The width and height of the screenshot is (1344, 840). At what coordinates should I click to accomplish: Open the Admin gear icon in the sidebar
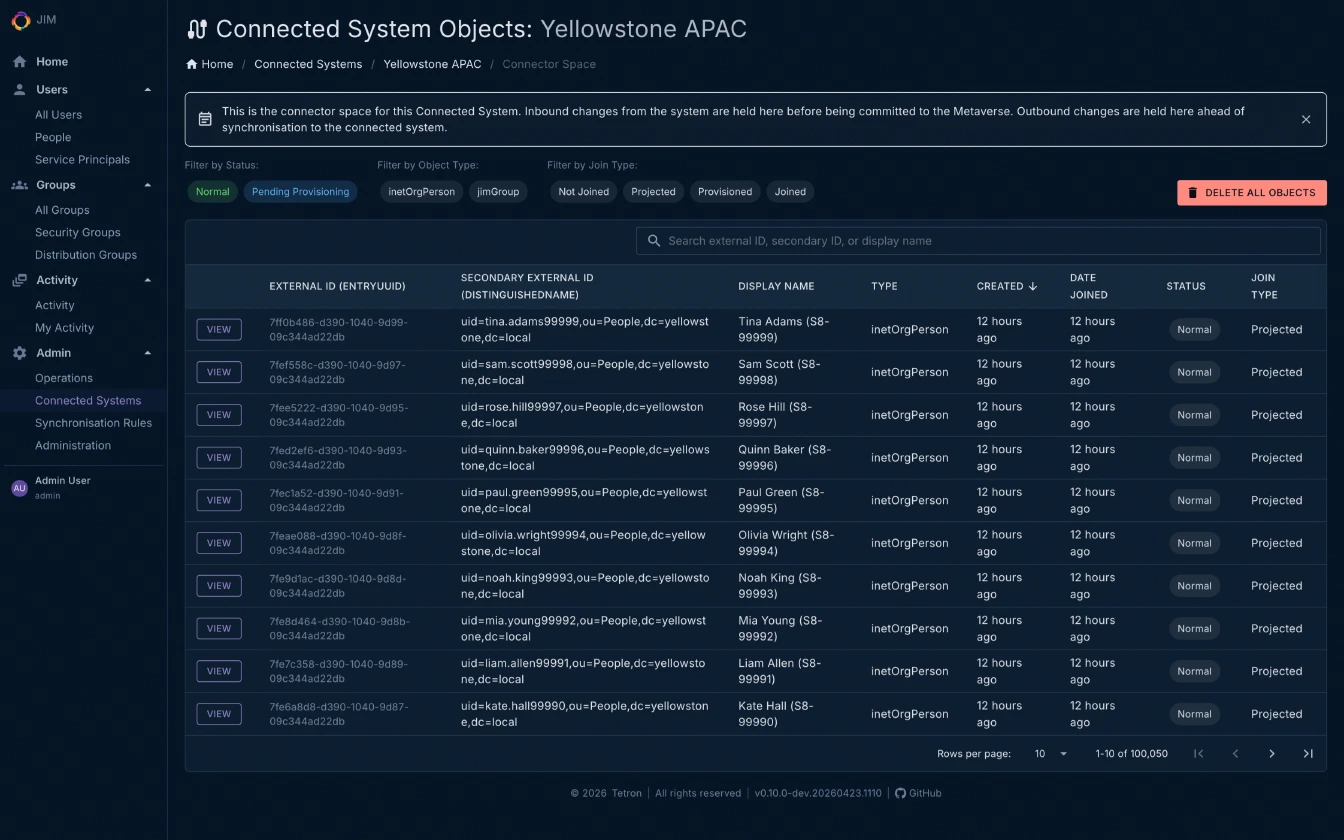18,352
